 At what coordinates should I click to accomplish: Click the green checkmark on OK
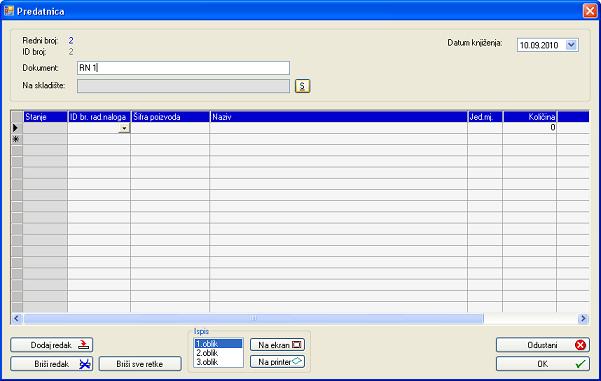pos(580,363)
